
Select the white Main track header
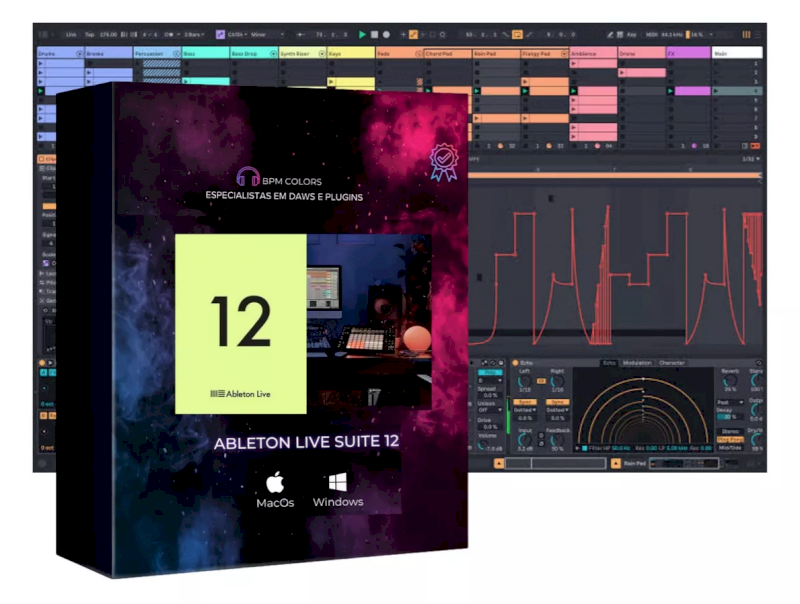pos(737,53)
